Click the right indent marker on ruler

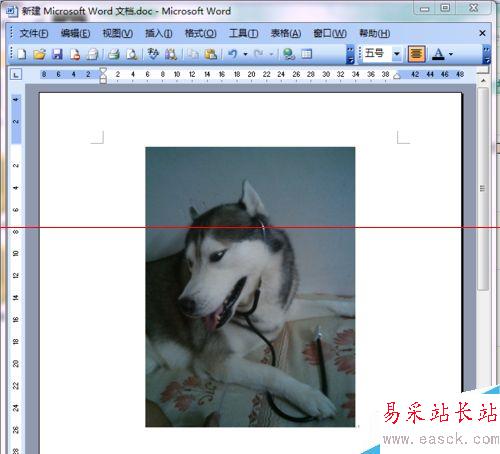click(397, 76)
